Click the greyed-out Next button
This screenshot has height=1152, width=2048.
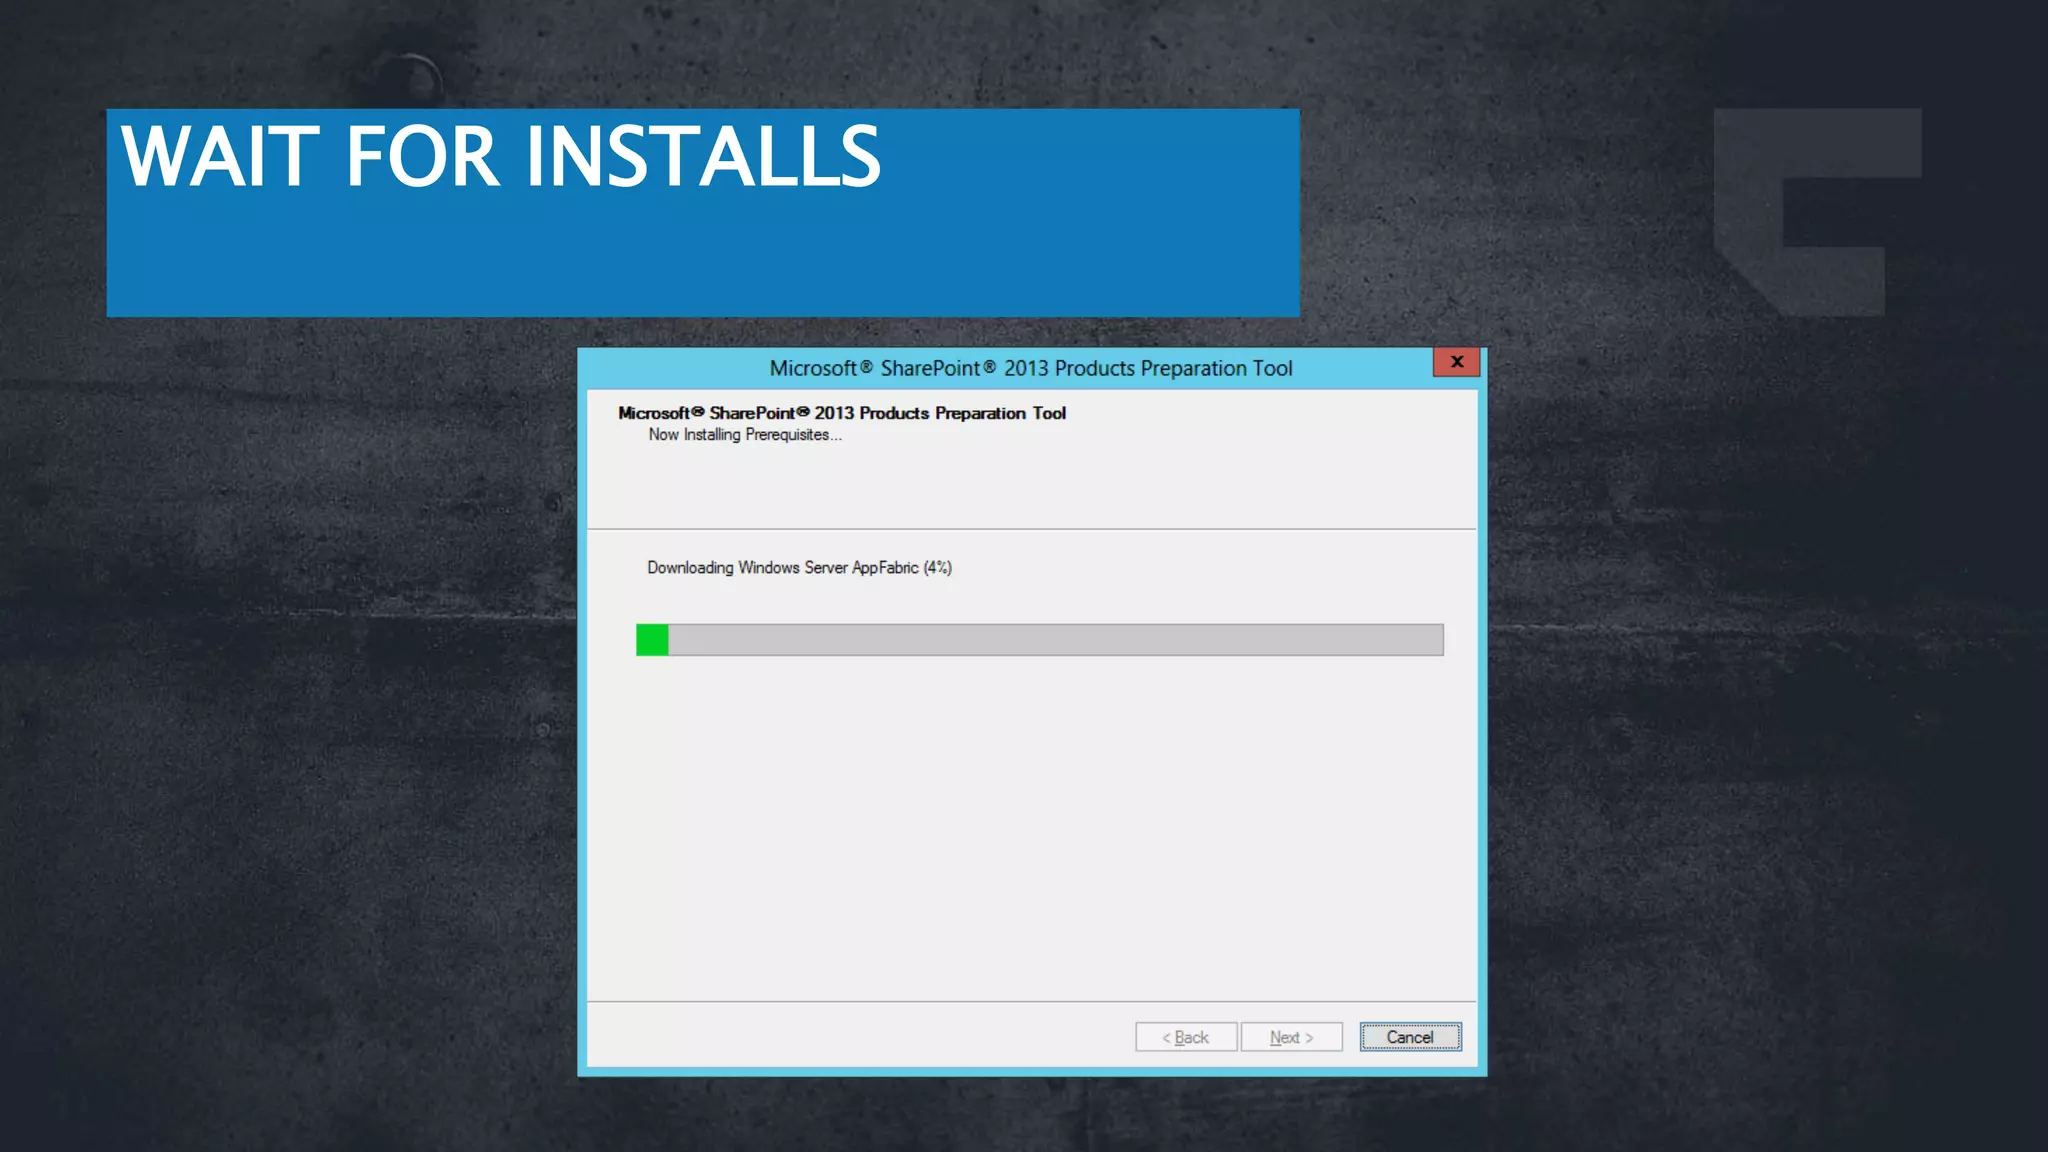[x=1291, y=1037]
